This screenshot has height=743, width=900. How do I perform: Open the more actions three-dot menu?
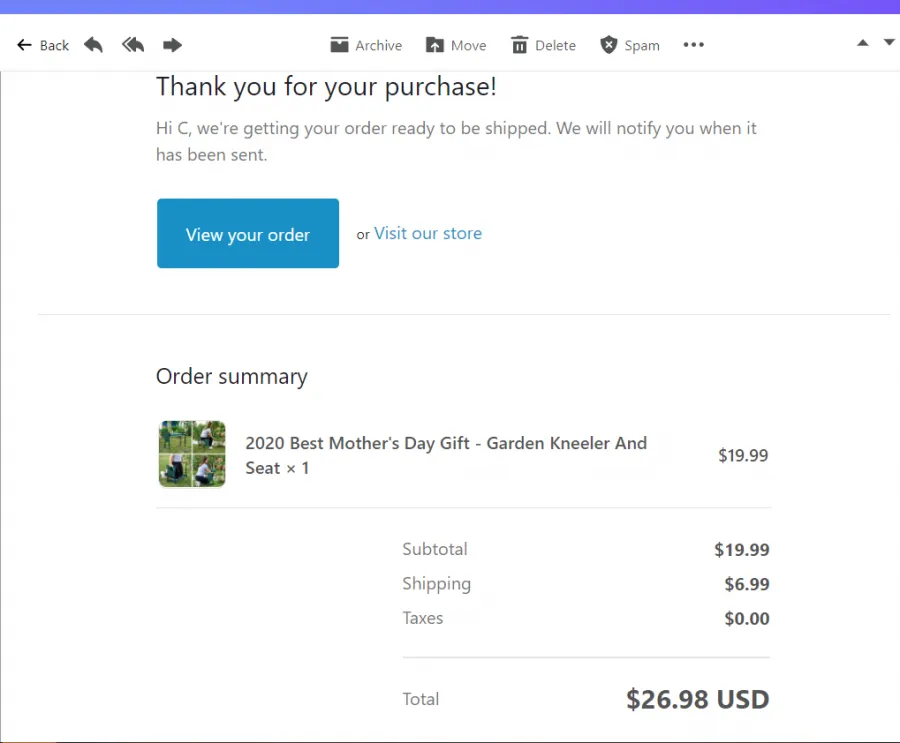pyautogui.click(x=693, y=45)
